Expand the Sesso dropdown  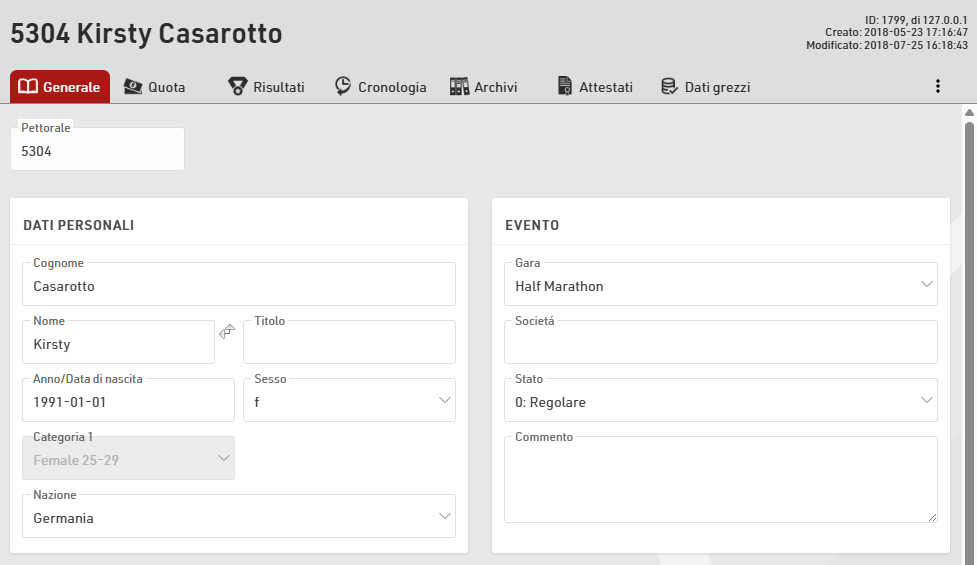[x=349, y=401]
